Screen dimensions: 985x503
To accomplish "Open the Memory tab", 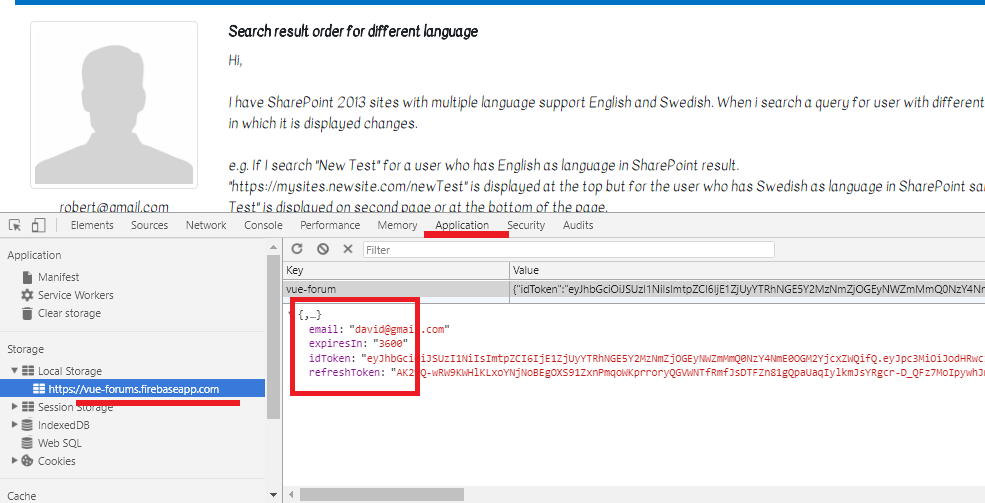I will [397, 225].
